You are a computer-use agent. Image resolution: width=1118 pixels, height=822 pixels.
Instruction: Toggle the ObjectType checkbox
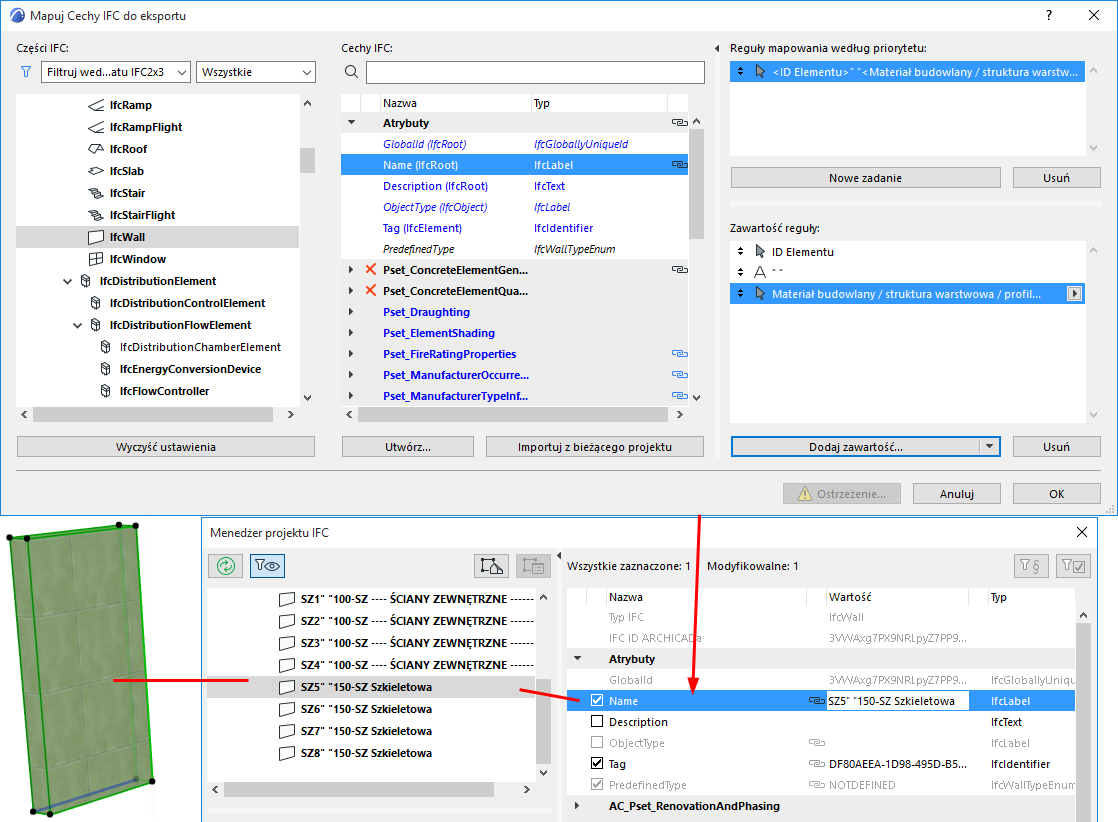pyautogui.click(x=597, y=743)
